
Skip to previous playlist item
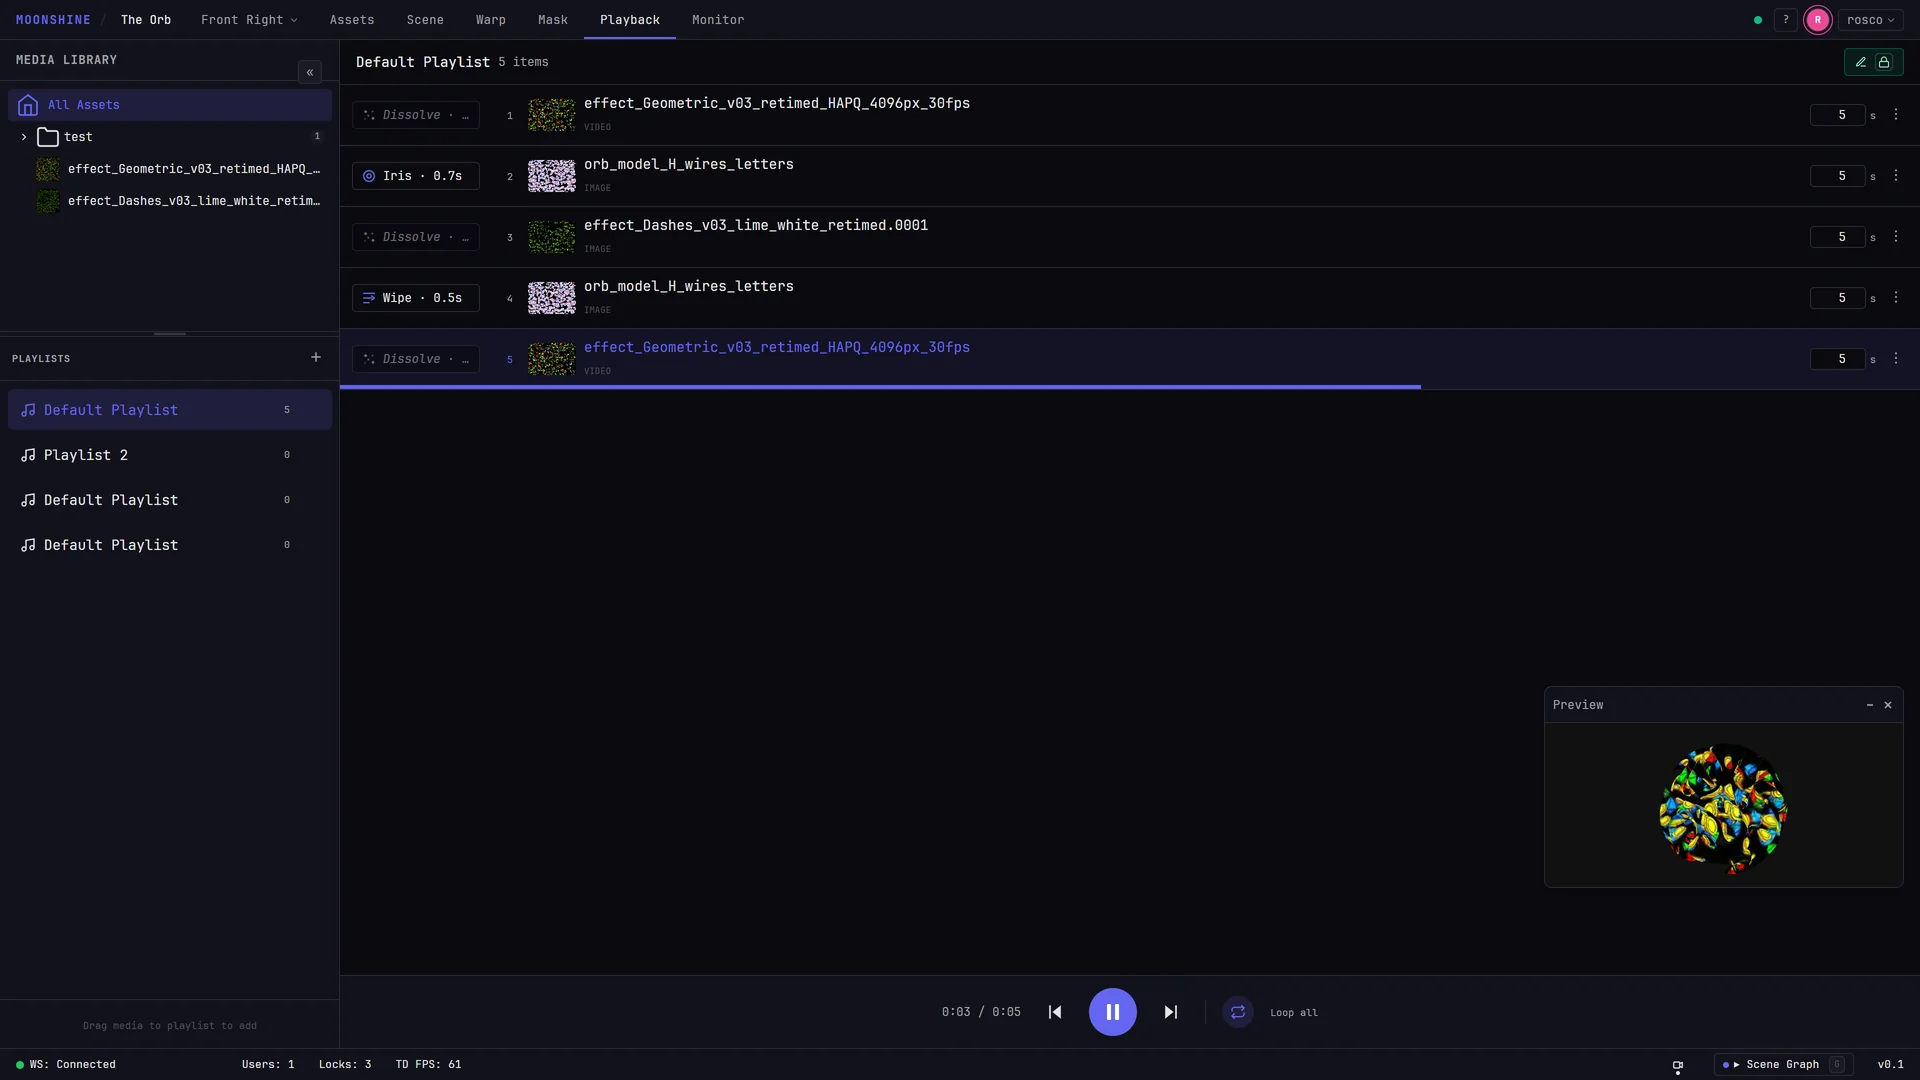(1055, 1012)
